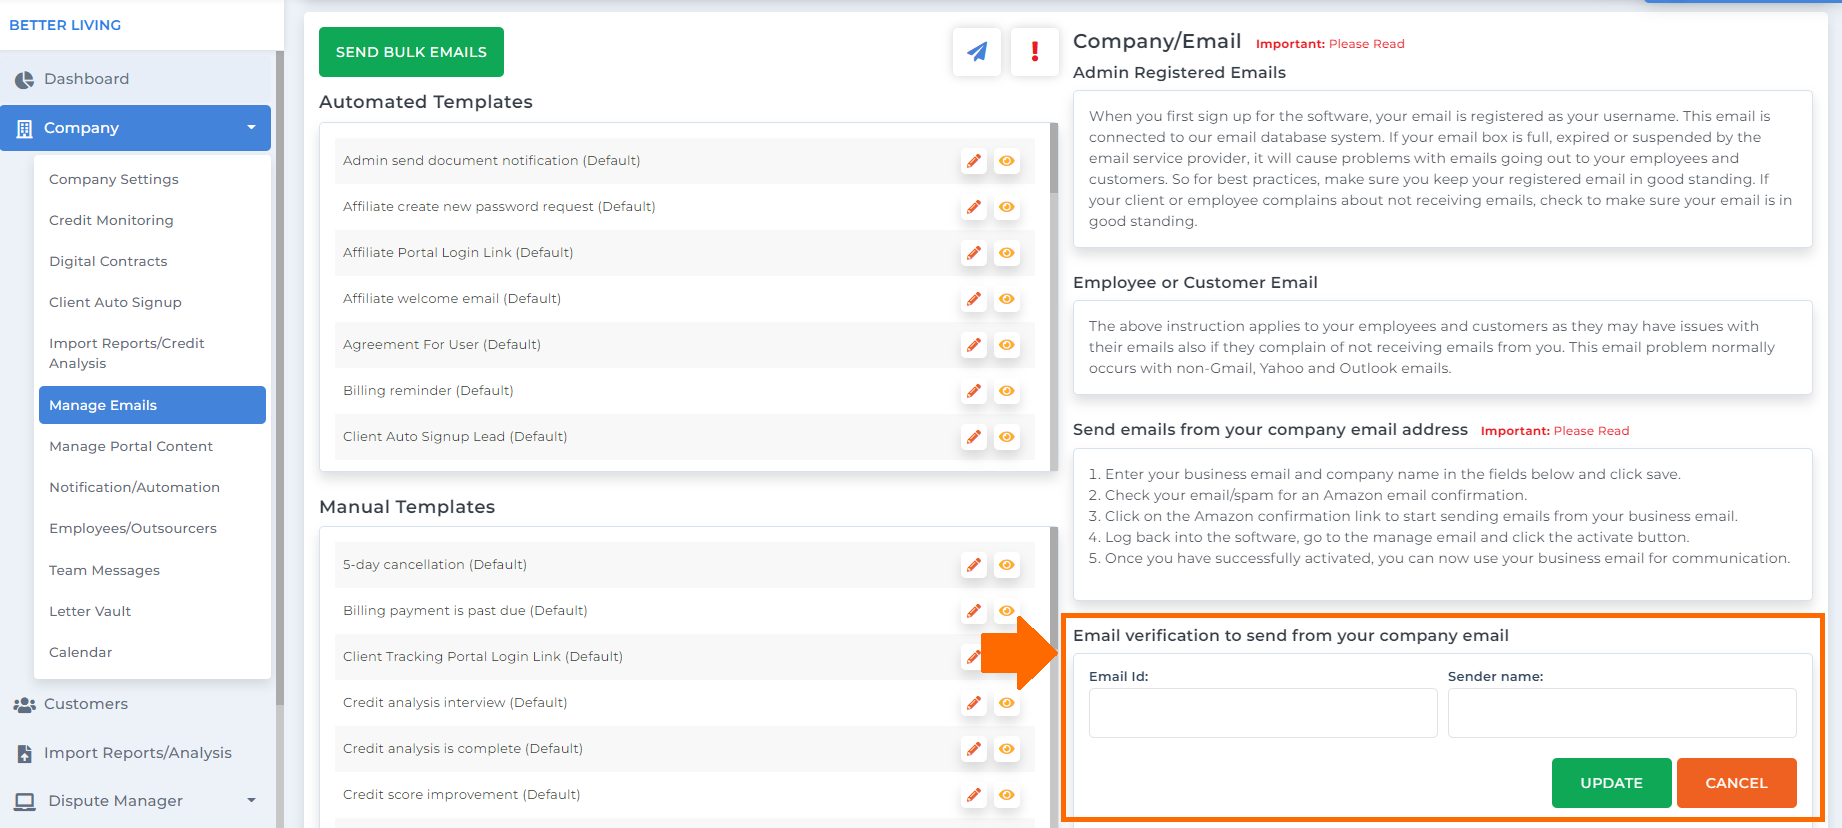Click the paper plane send icon
Screen dimensions: 1842x828
click(x=977, y=51)
